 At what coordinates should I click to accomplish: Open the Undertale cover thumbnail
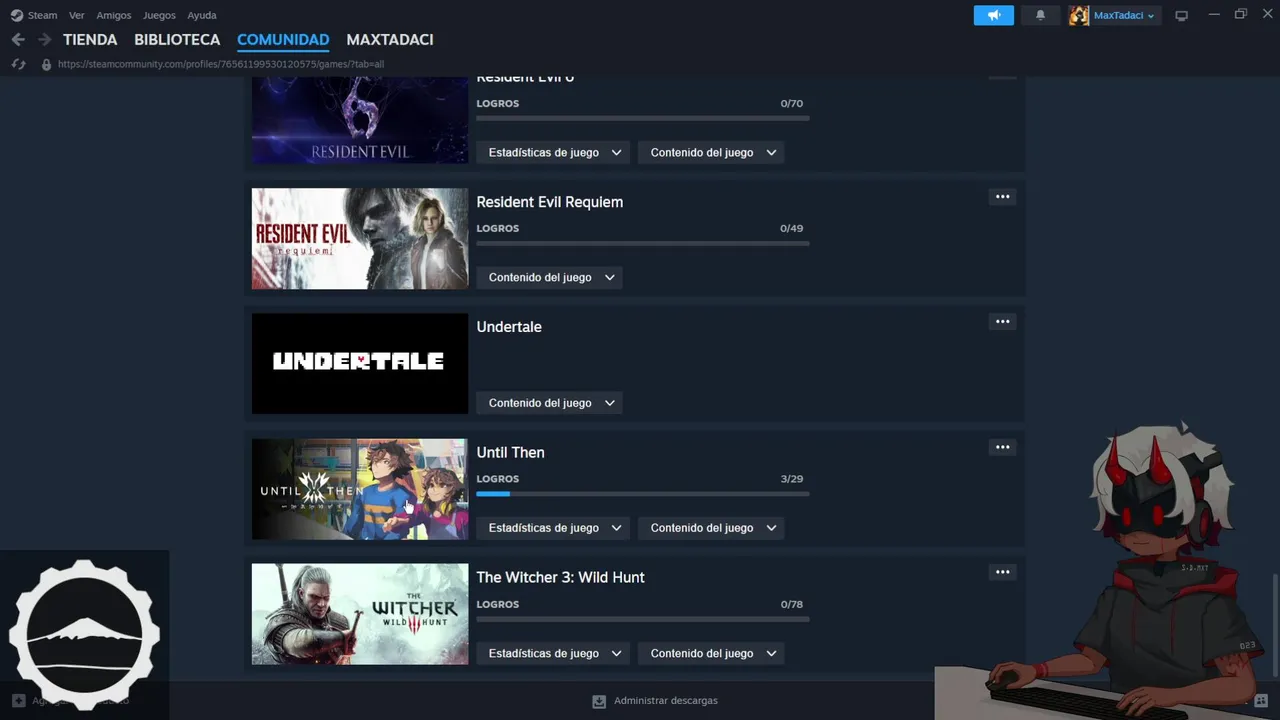point(360,364)
